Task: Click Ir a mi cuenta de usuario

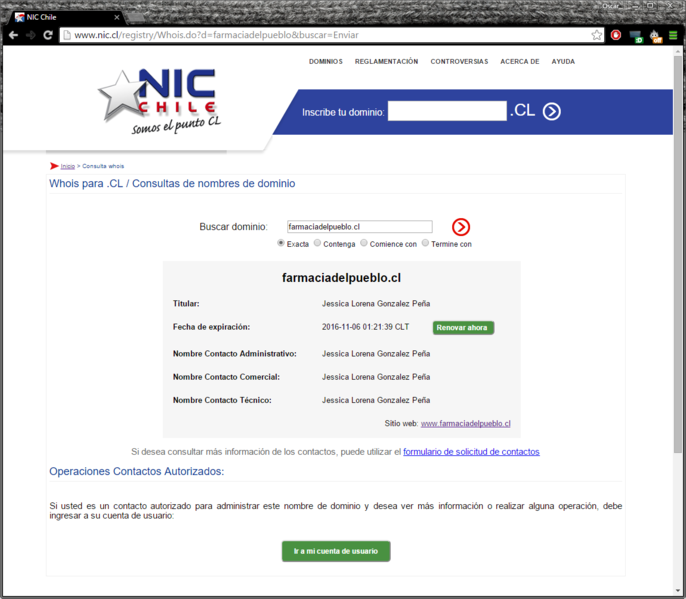Action: pos(336,551)
